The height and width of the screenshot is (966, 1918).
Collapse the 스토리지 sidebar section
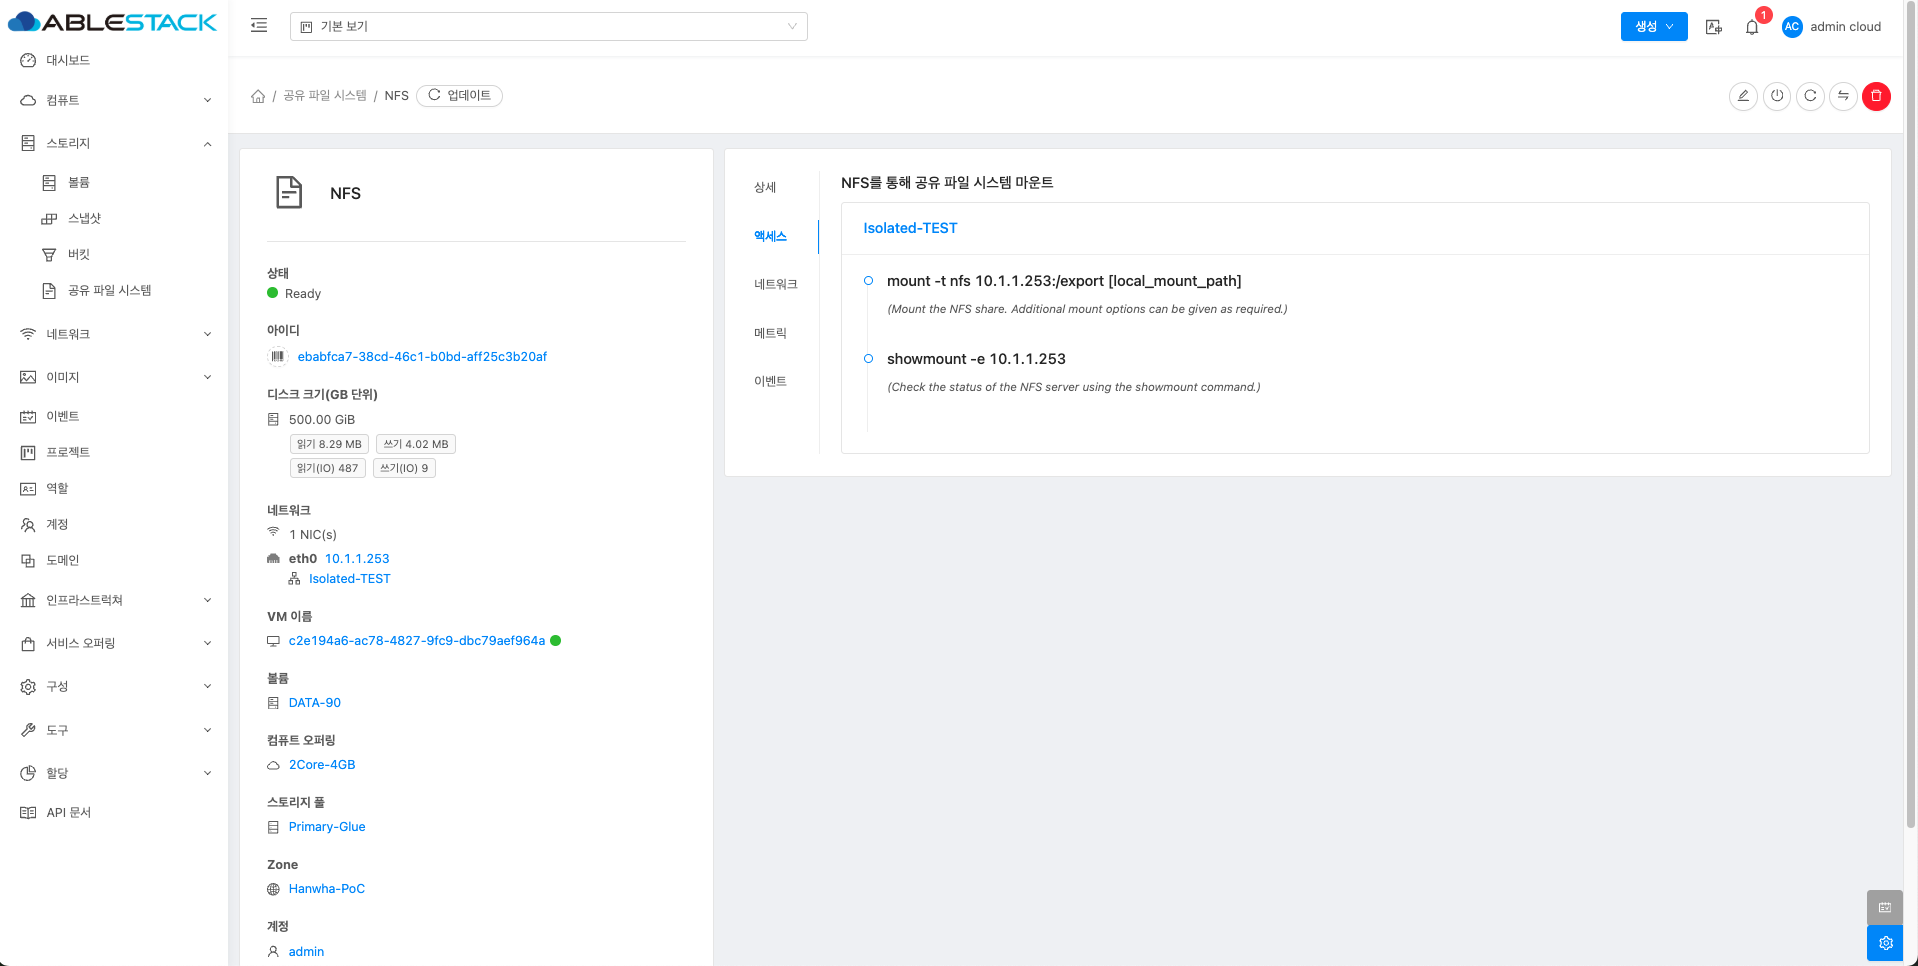(x=114, y=143)
